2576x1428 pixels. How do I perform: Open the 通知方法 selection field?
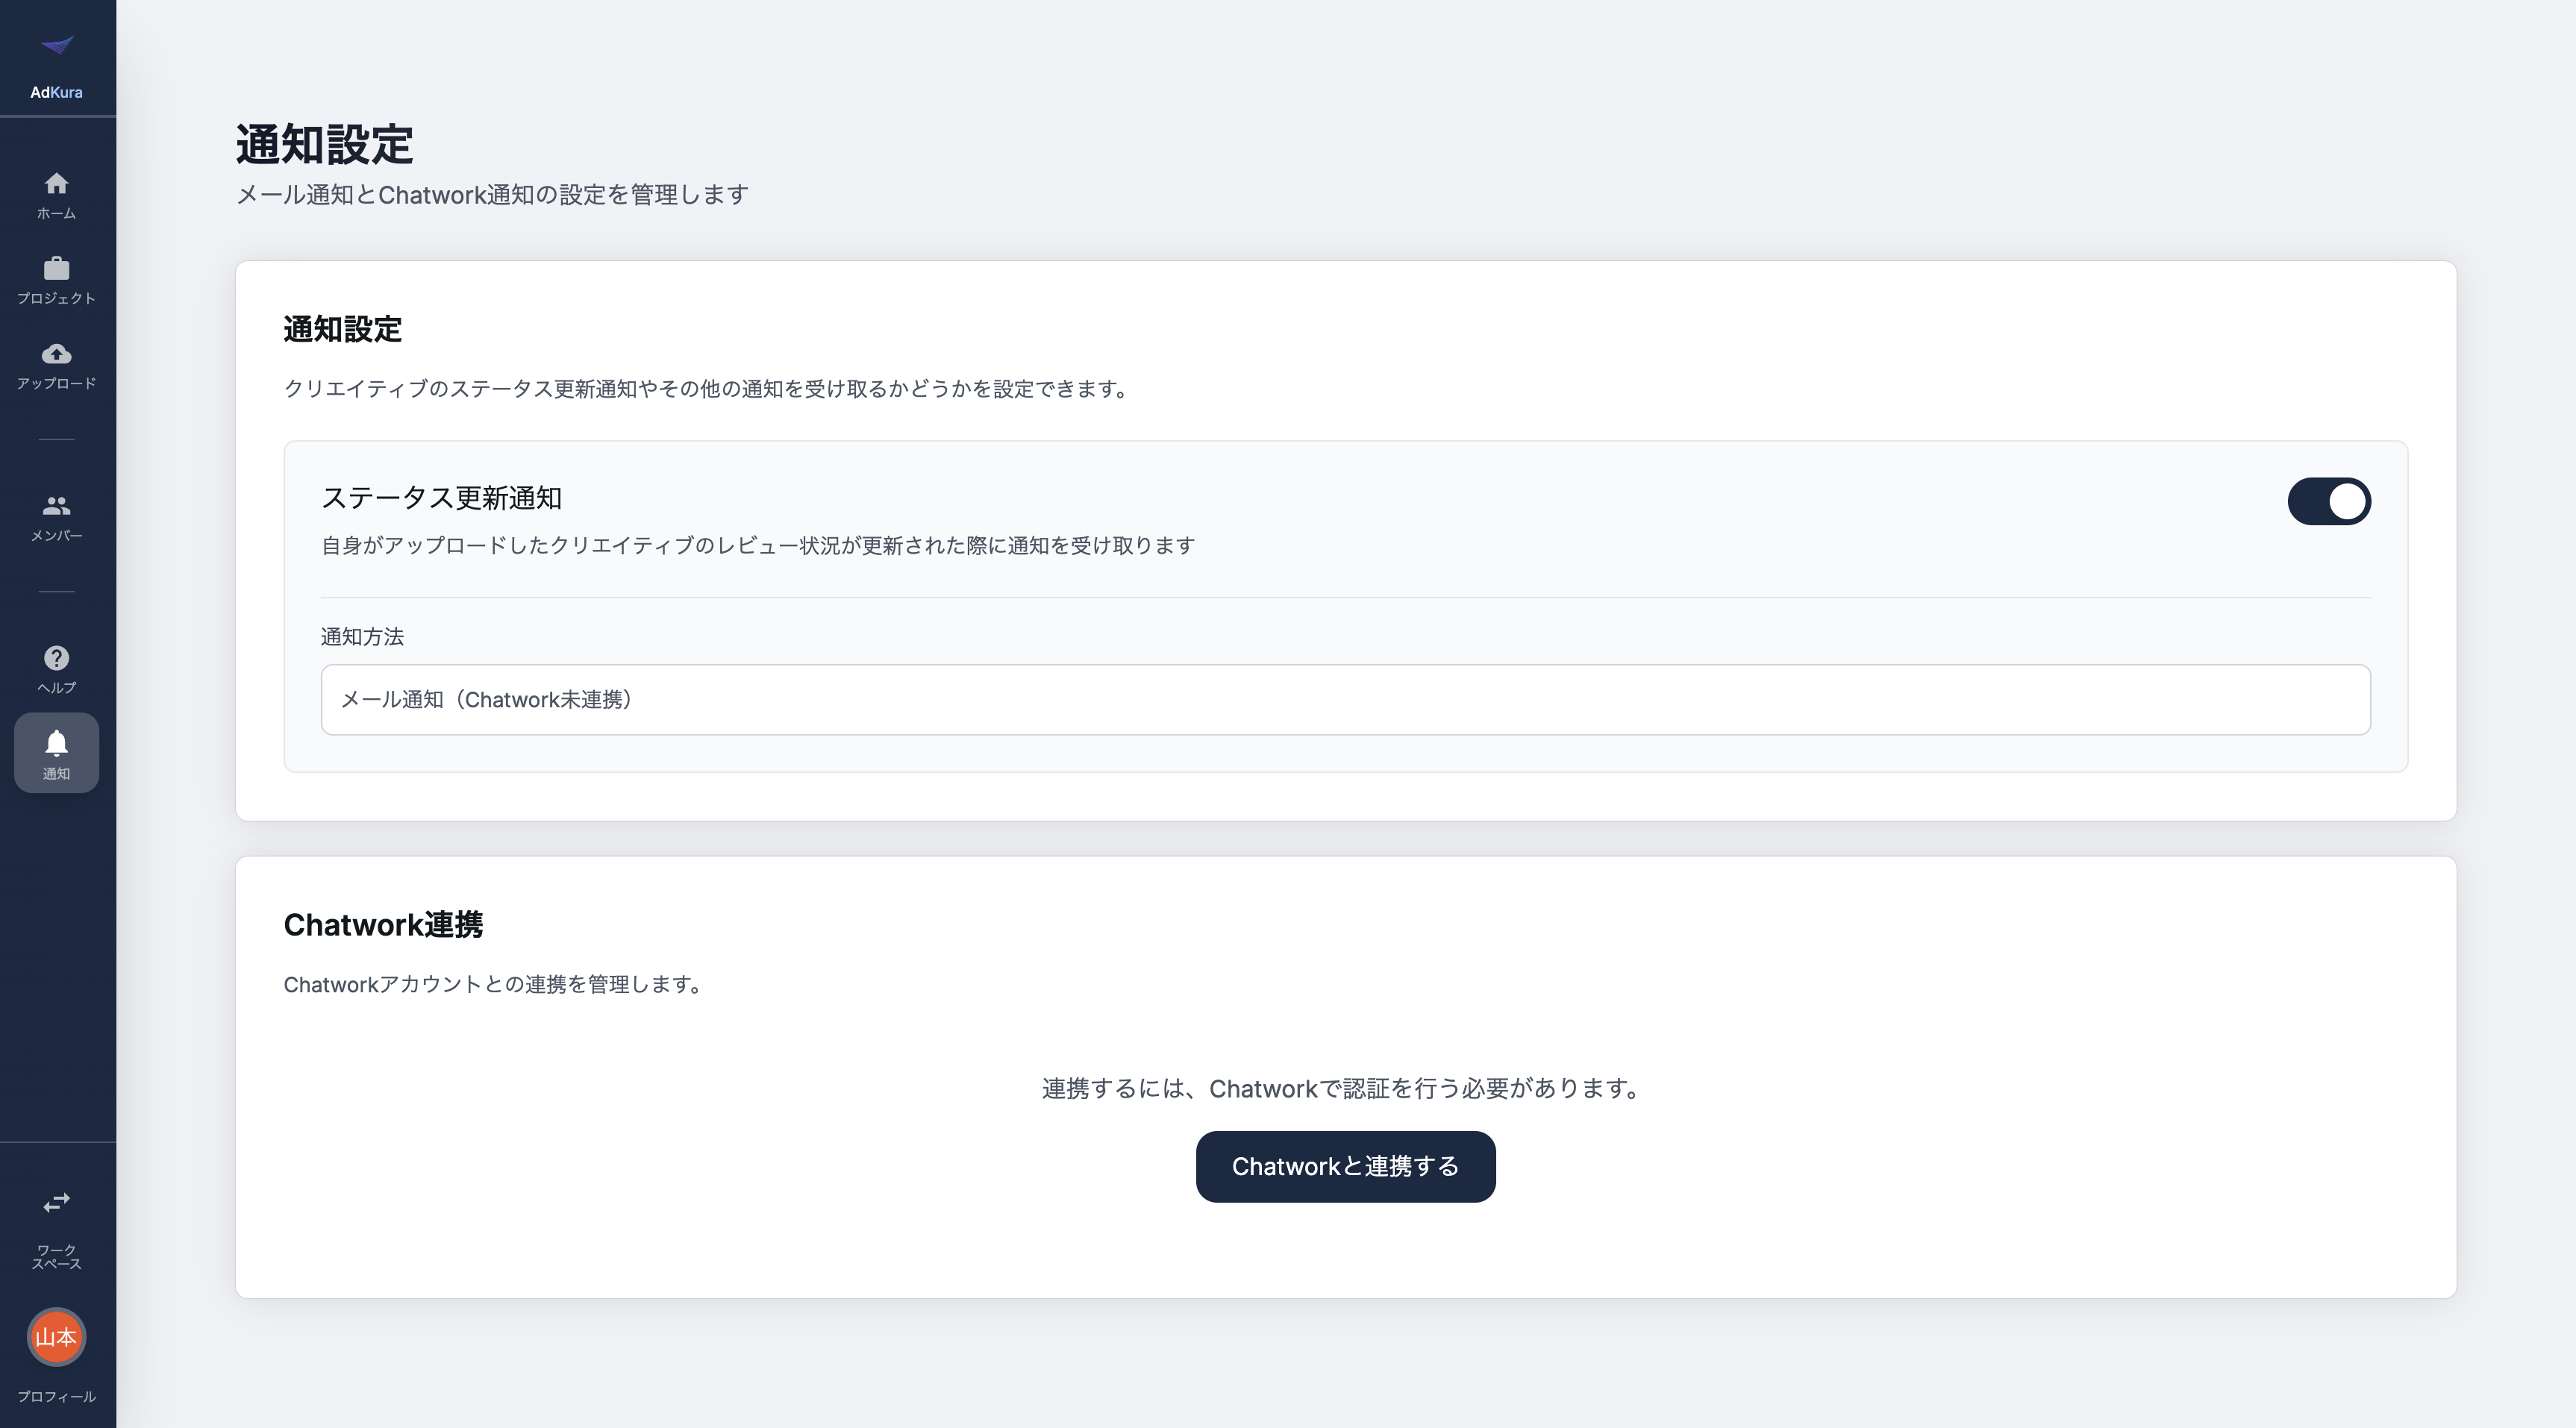point(1345,699)
